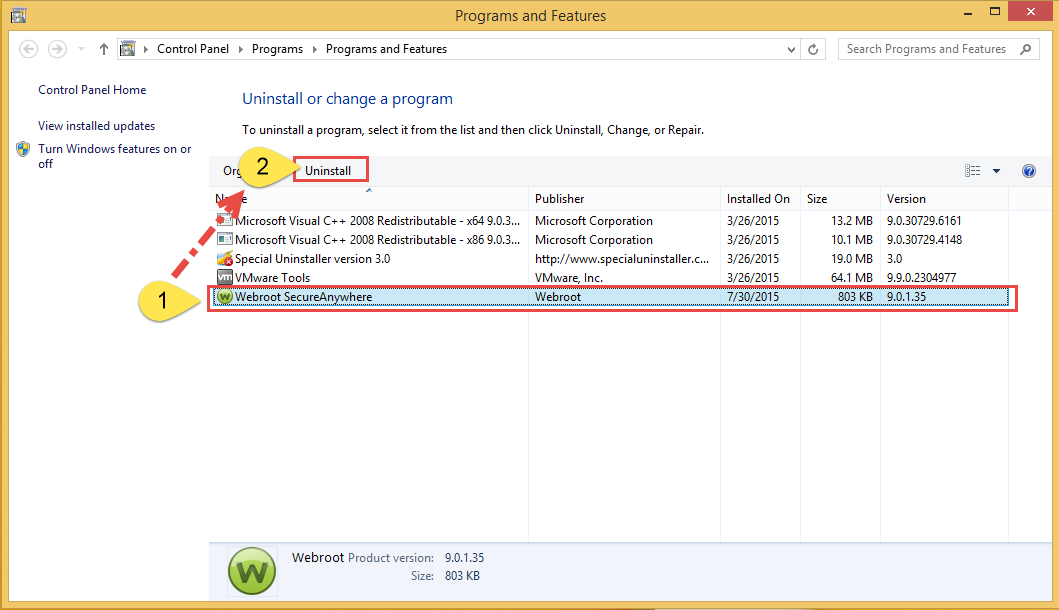Select the Webroot SecureAnywhere entry name
The image size is (1059, 610).
pos(303,297)
